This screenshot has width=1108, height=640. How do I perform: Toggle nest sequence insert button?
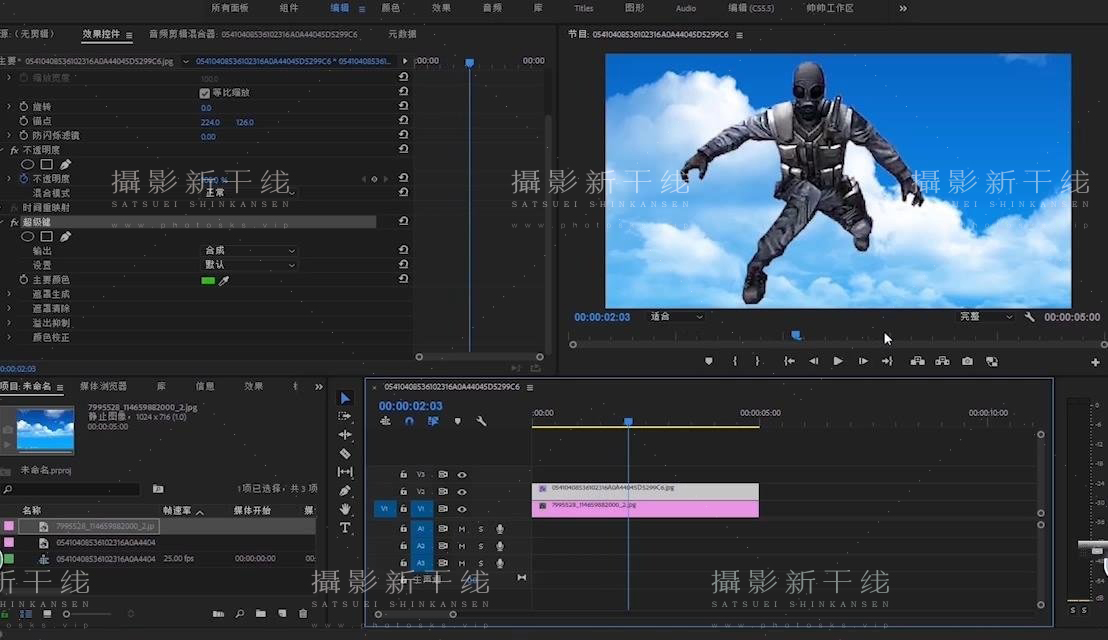385,421
